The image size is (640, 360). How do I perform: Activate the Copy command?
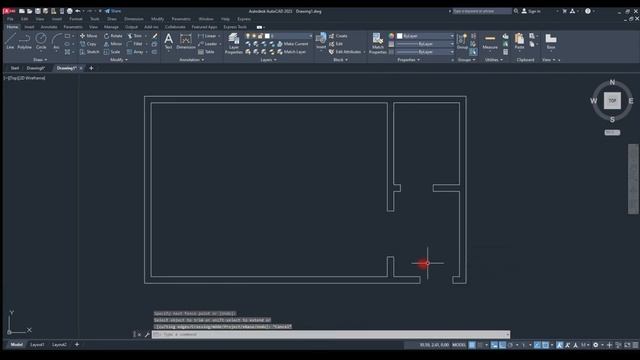(88, 44)
